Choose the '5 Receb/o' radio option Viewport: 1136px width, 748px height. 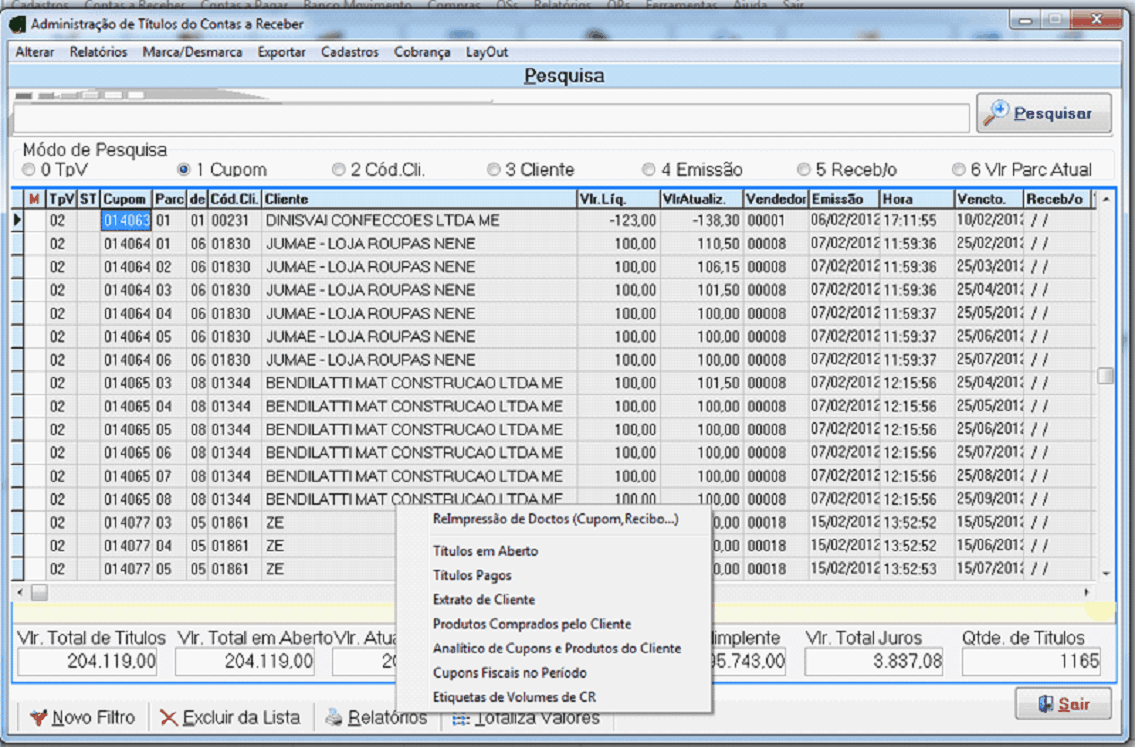point(803,170)
